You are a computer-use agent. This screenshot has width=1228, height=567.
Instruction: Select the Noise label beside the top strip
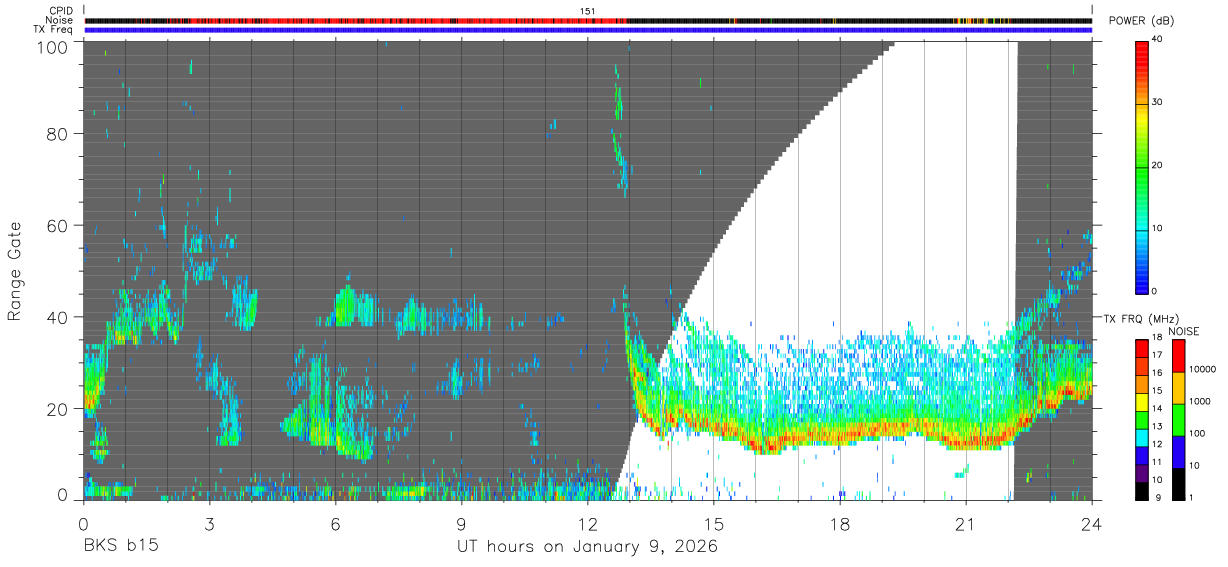61,20
